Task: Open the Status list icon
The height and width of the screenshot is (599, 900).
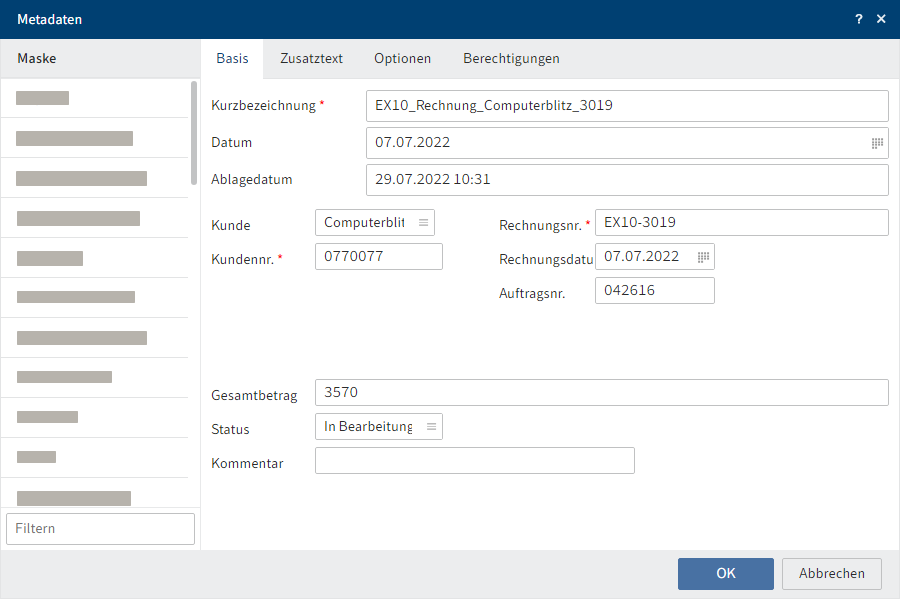Action: point(432,427)
